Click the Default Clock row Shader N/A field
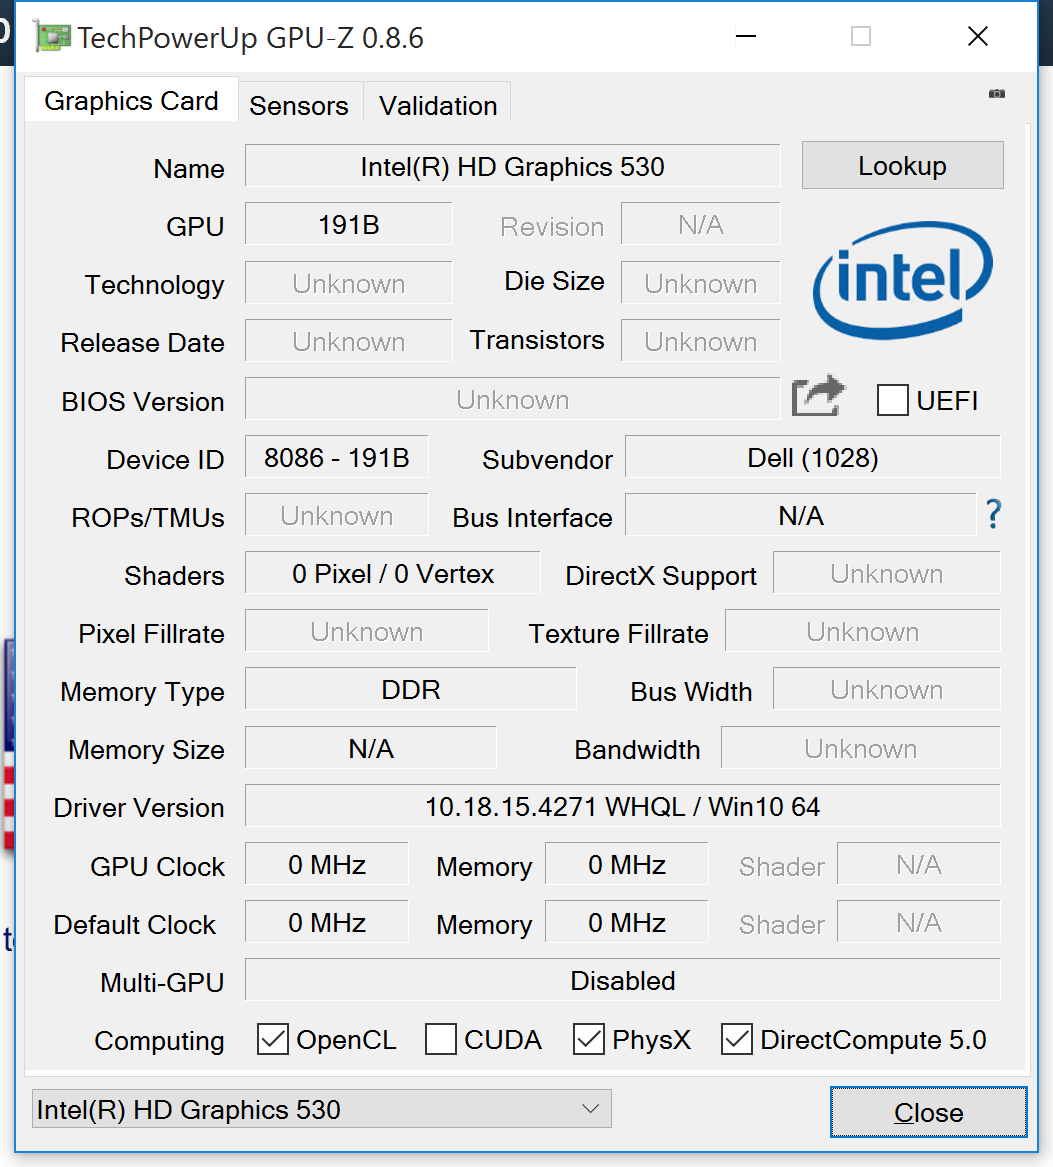 [918, 922]
